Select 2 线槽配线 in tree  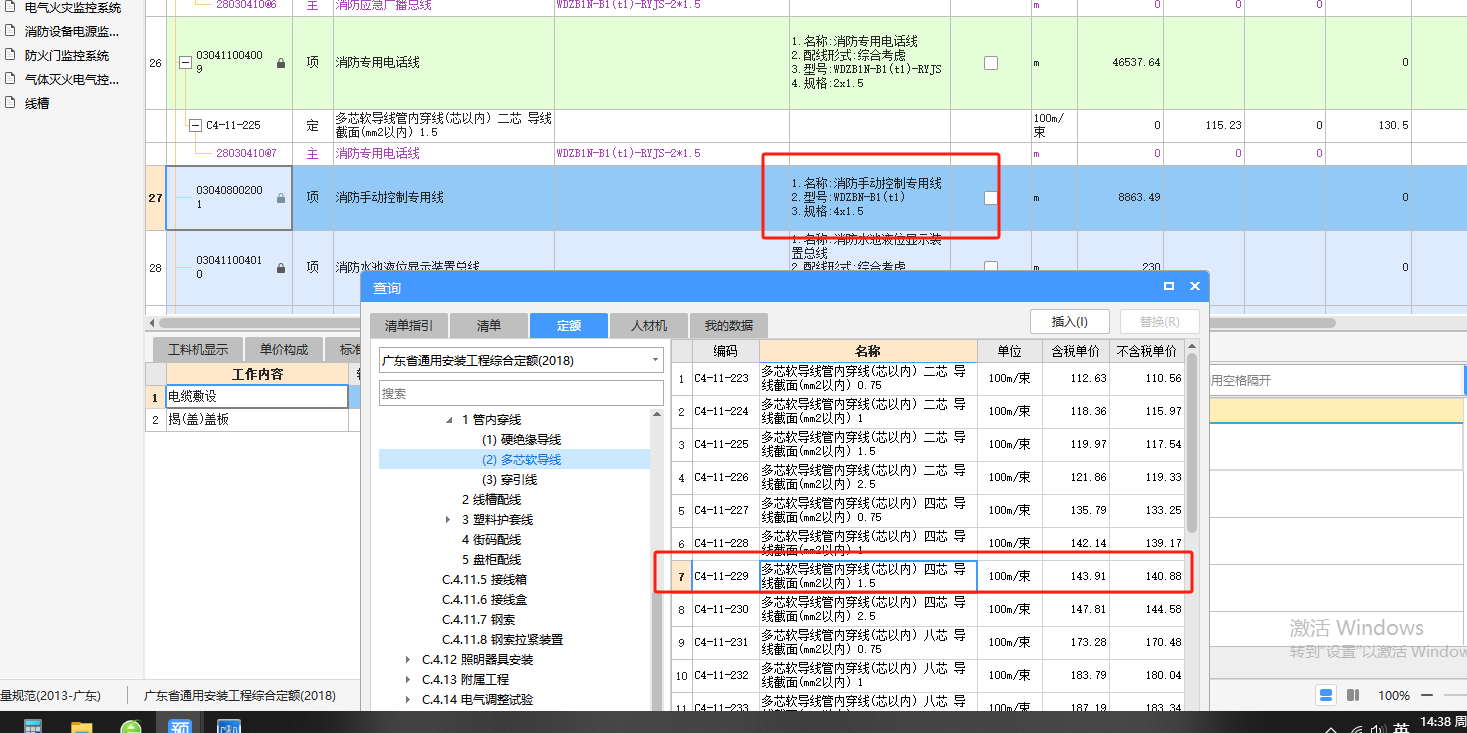[x=491, y=500]
